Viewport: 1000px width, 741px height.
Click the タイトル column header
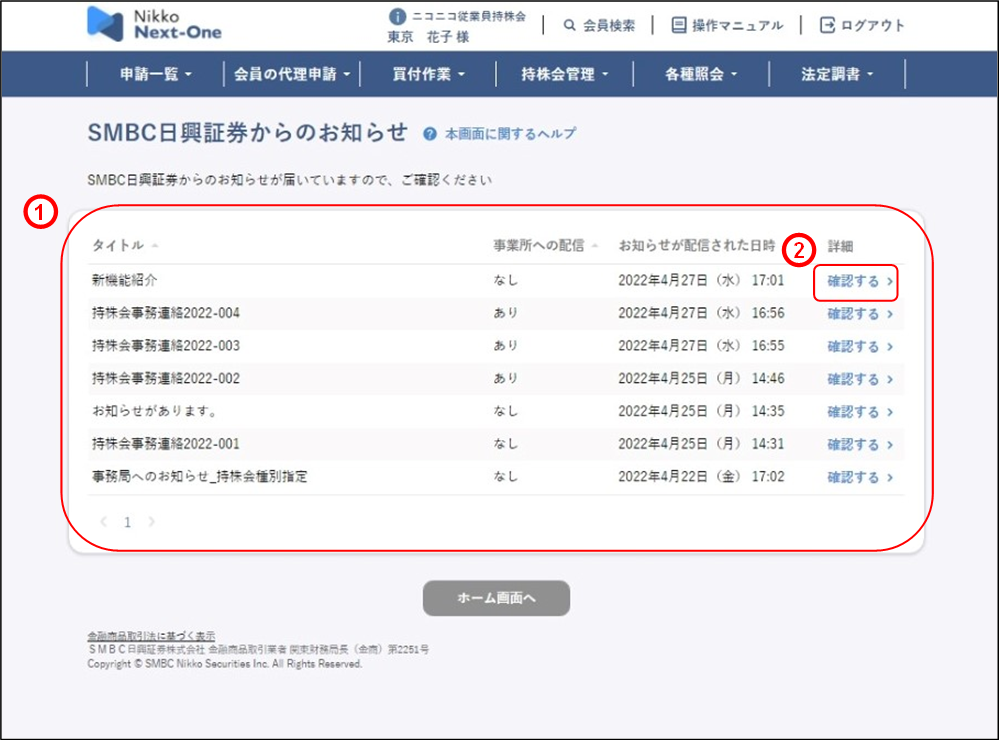click(118, 246)
